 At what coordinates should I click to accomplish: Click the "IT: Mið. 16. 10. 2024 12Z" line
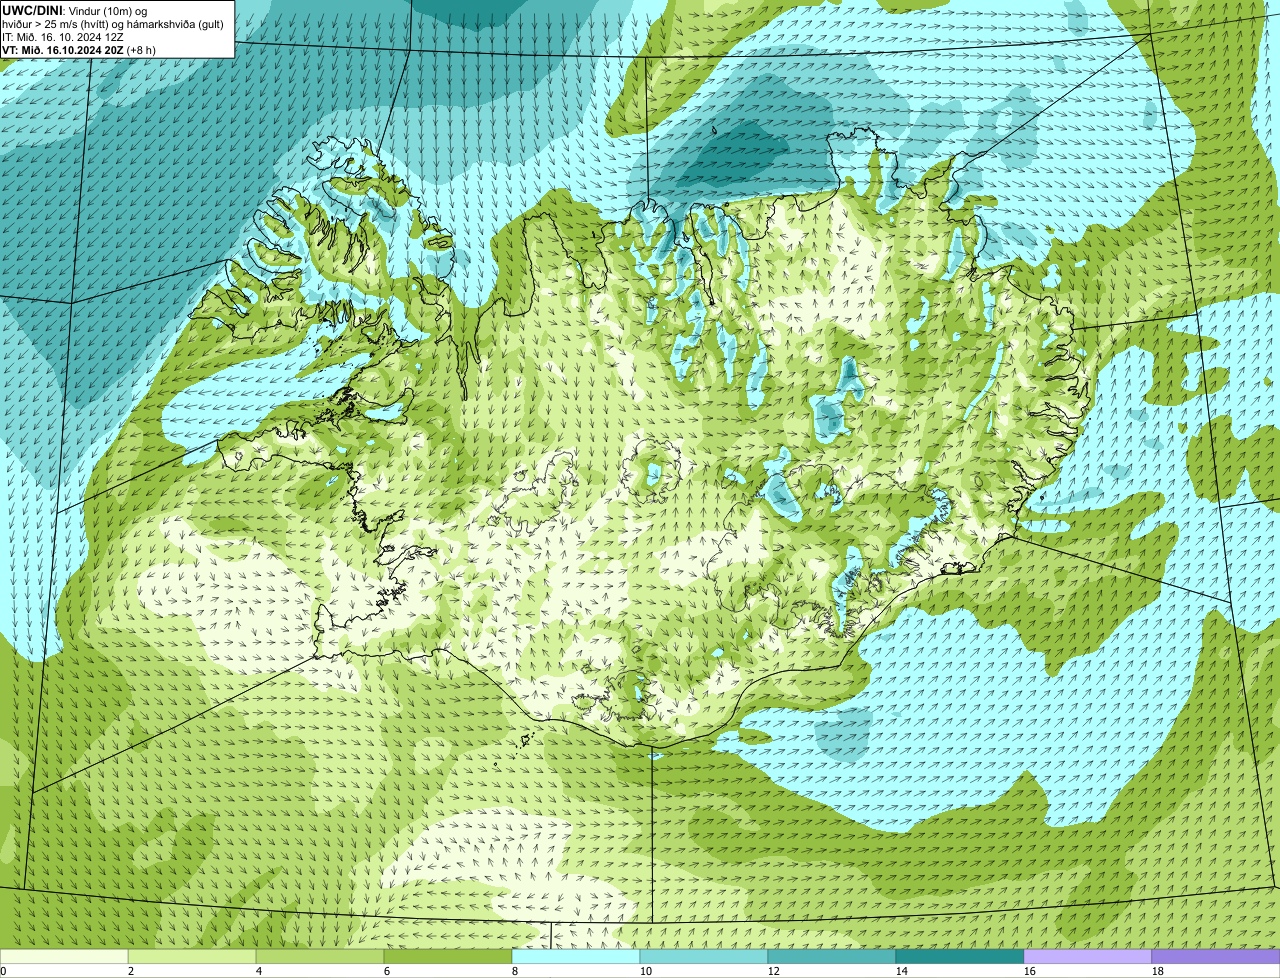click(63, 37)
